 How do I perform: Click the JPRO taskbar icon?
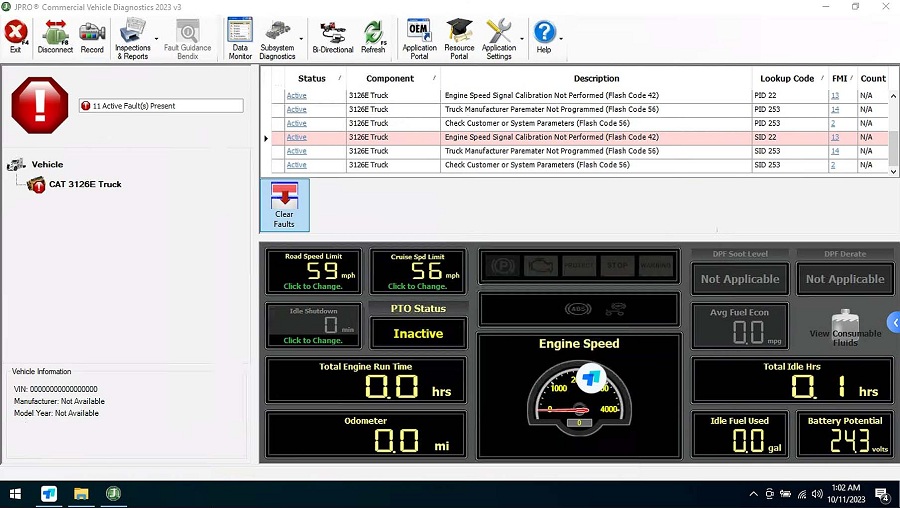(113, 494)
